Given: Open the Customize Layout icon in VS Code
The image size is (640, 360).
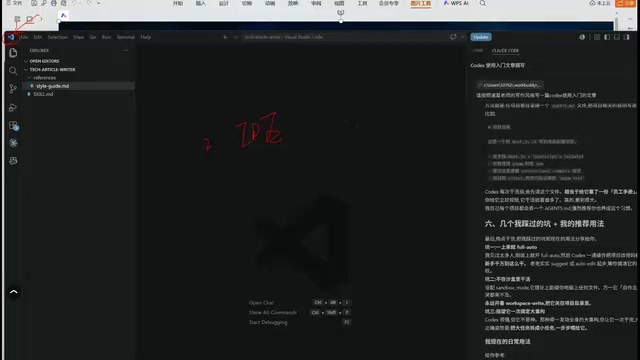Looking at the screenshot, I should tap(597, 37).
